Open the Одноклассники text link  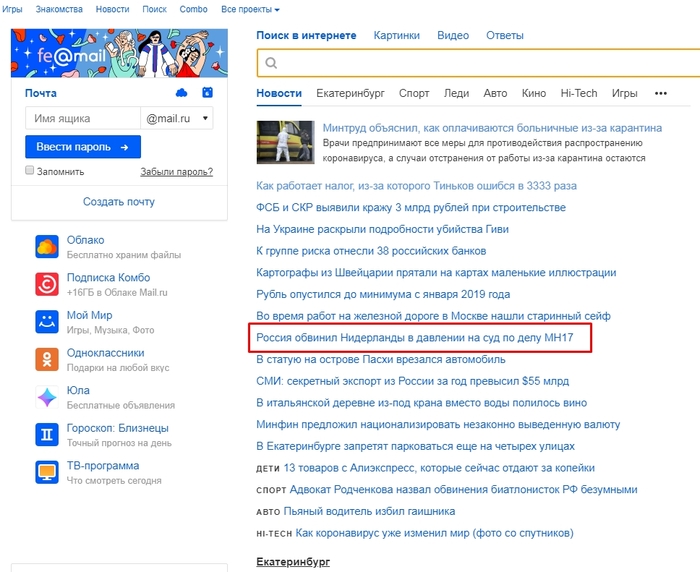click(105, 353)
